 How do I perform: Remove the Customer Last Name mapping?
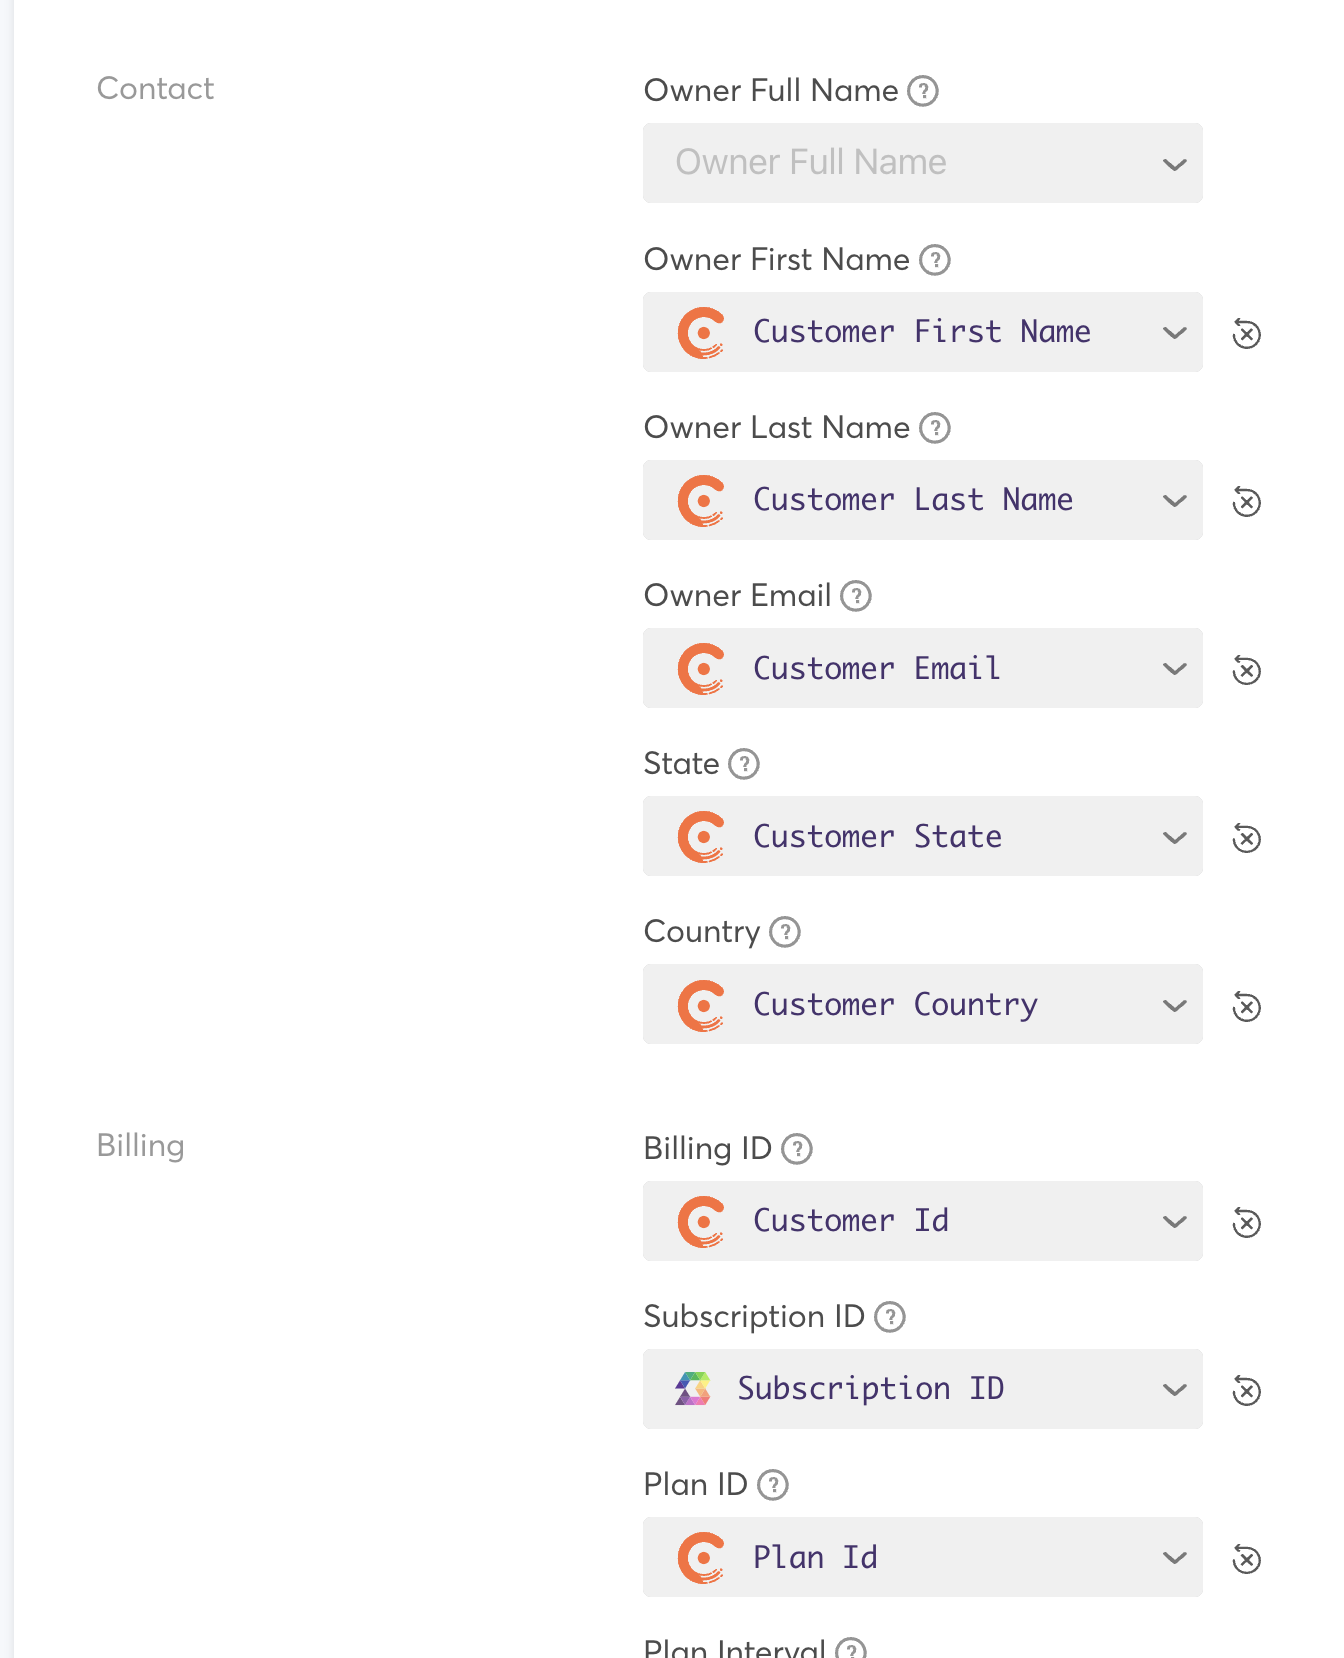point(1246,501)
